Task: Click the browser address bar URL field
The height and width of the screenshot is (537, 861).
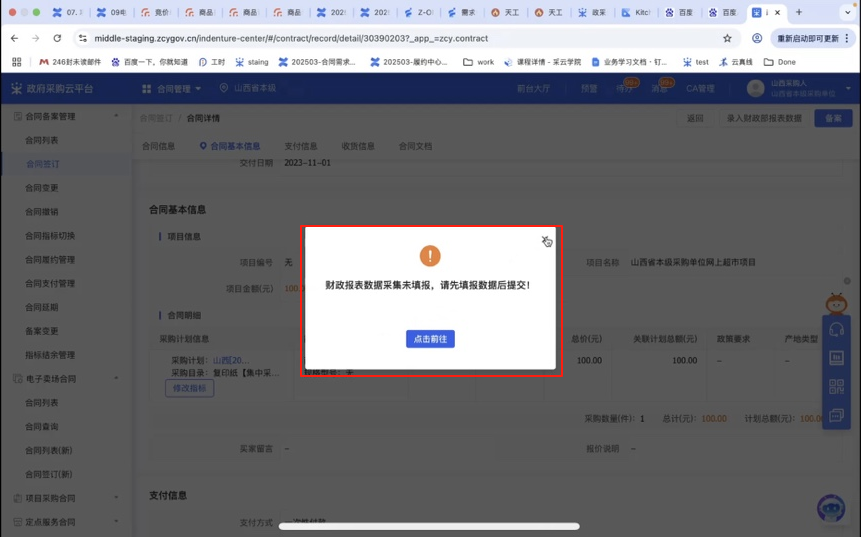Action: (400, 38)
